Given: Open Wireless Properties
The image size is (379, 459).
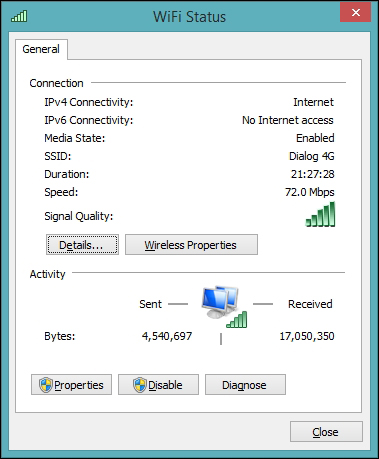Looking at the screenshot, I should point(191,245).
